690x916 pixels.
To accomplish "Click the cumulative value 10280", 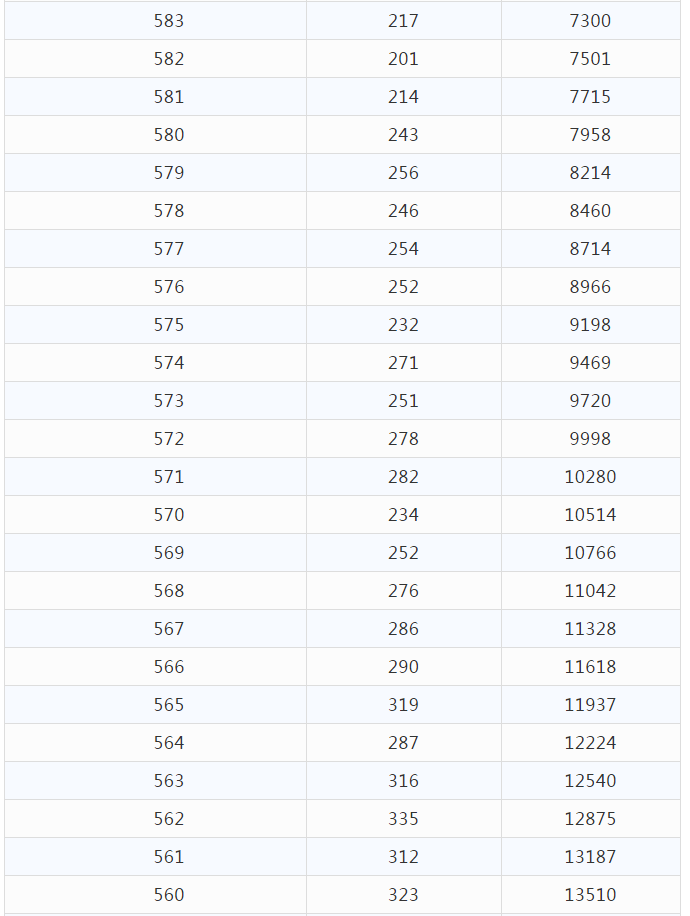I will point(590,477).
